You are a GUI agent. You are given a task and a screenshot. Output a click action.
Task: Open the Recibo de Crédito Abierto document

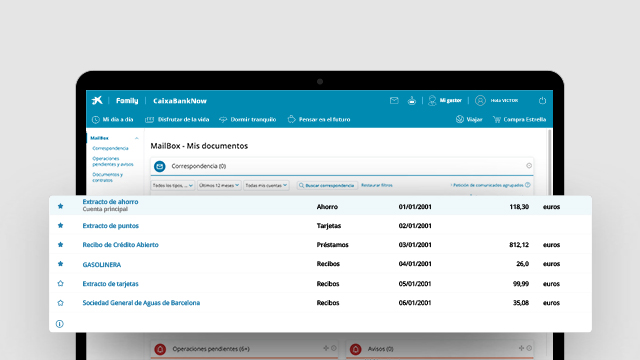click(120, 245)
